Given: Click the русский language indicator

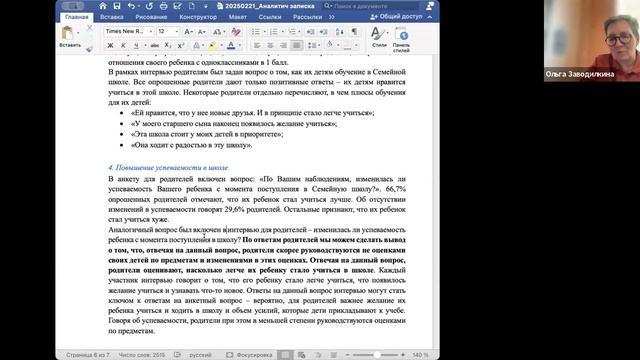Looking at the screenshot, I should coord(200,355).
